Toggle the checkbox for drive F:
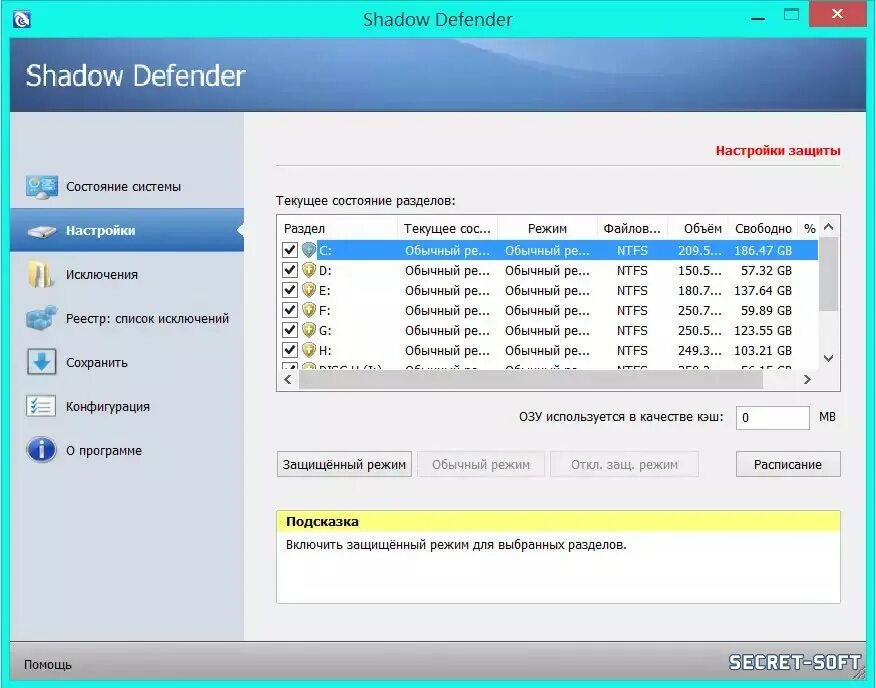The height and width of the screenshot is (688, 876). pyautogui.click(x=289, y=310)
